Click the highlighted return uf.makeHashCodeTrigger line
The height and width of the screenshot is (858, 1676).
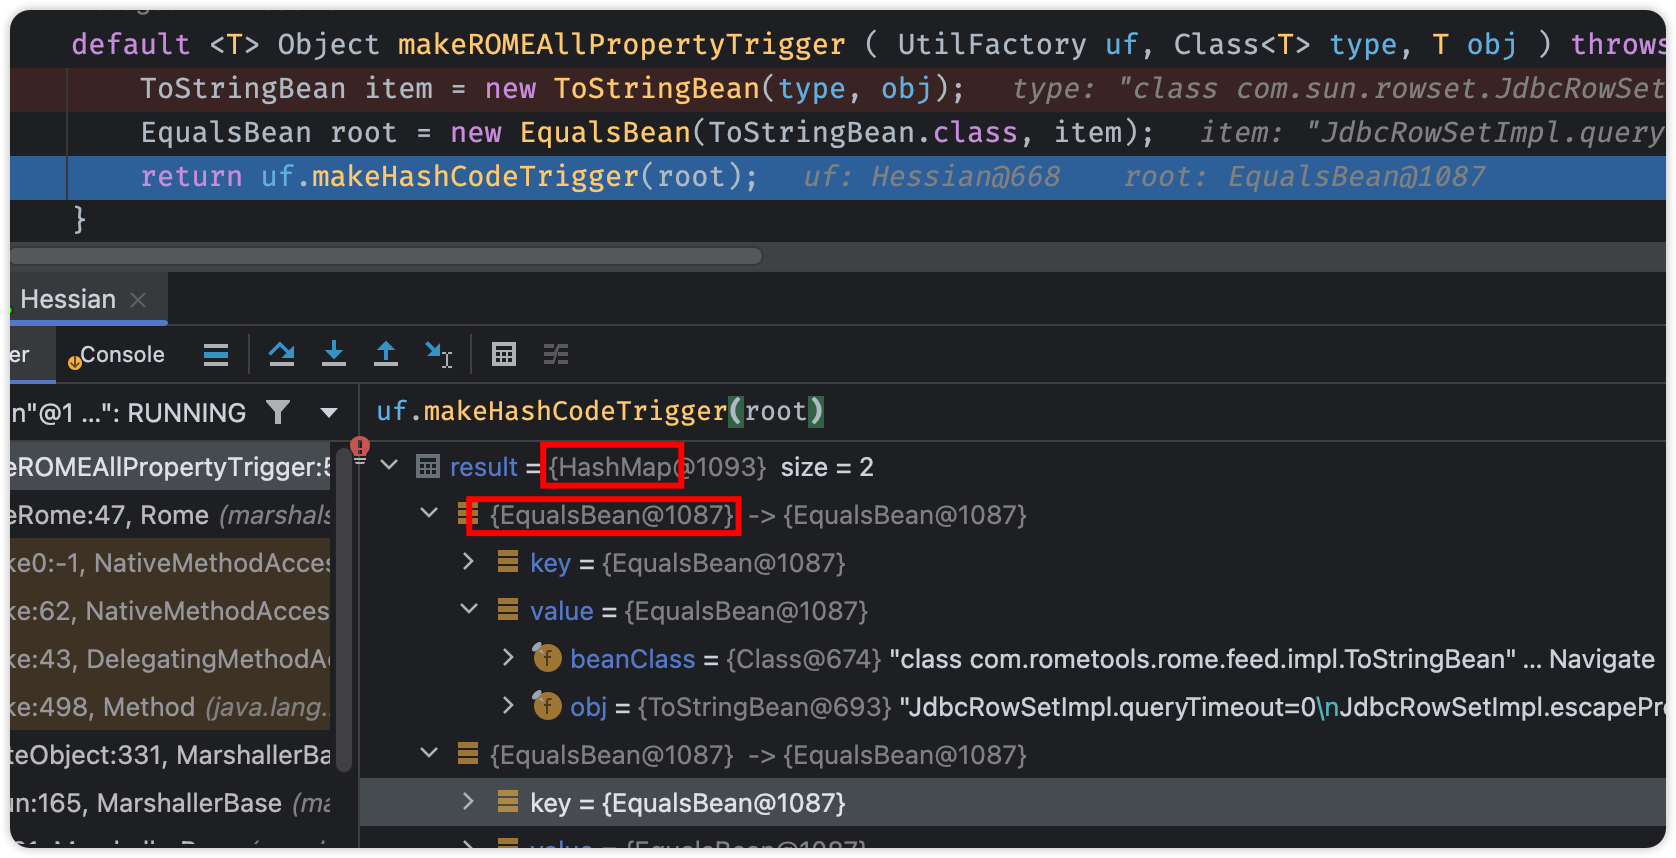pyautogui.click(x=838, y=177)
